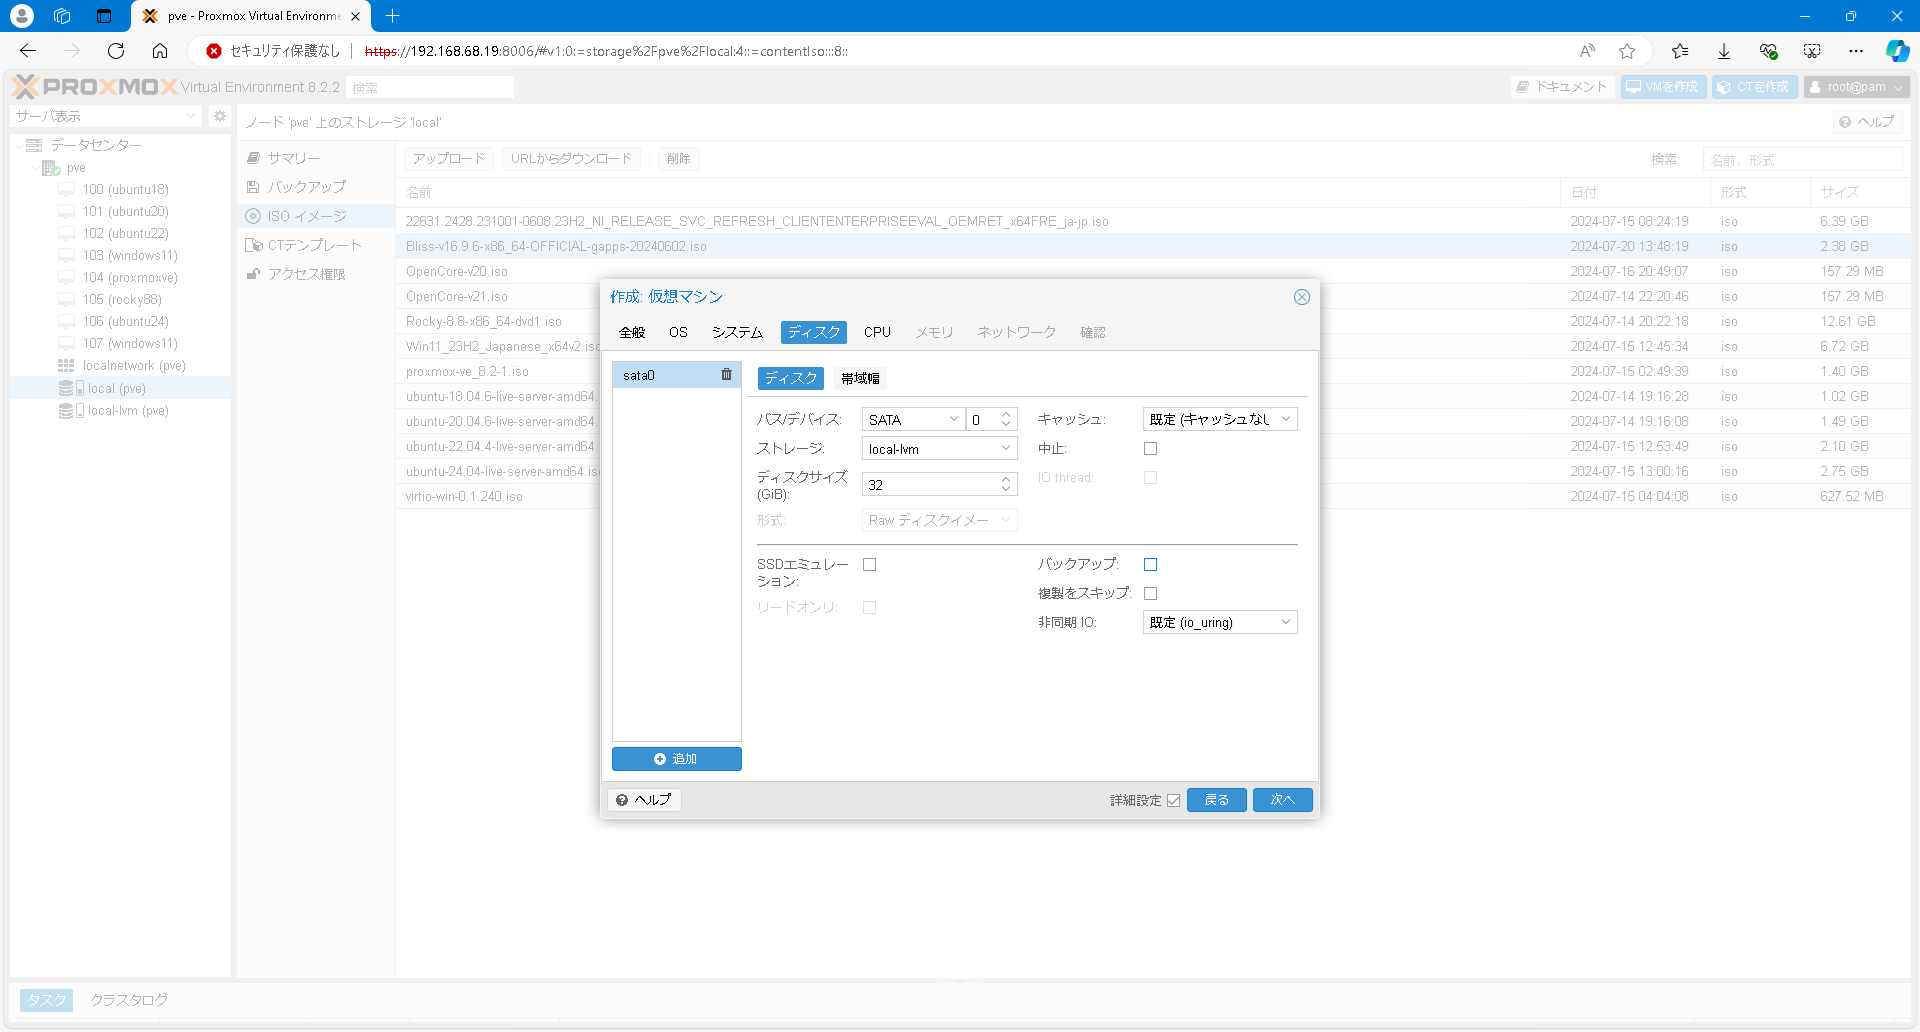The width and height of the screenshot is (1920, 1032).
Task: Close the Create Virtual Machine dialog
Action: (x=1301, y=297)
